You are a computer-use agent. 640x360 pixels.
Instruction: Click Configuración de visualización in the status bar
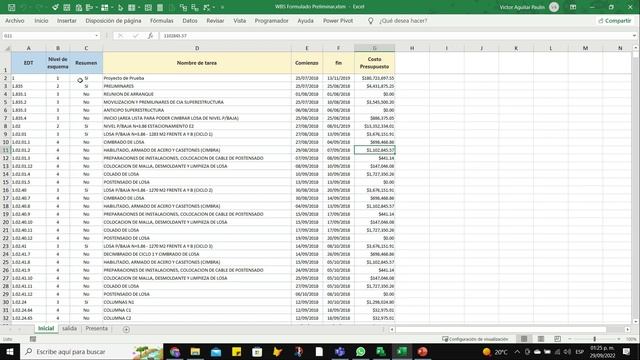pyautogui.click(x=476, y=339)
